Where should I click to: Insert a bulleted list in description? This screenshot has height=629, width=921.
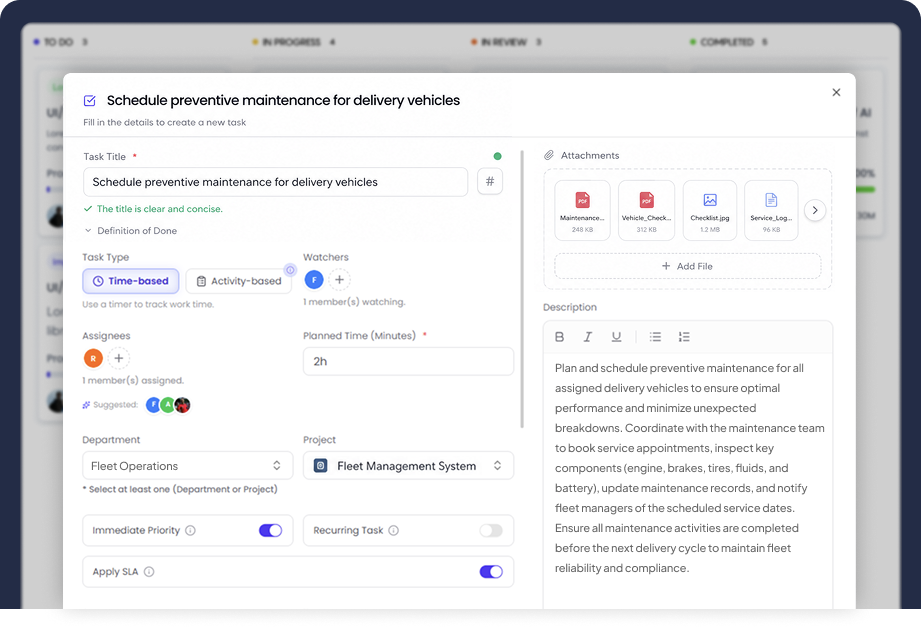tap(656, 337)
